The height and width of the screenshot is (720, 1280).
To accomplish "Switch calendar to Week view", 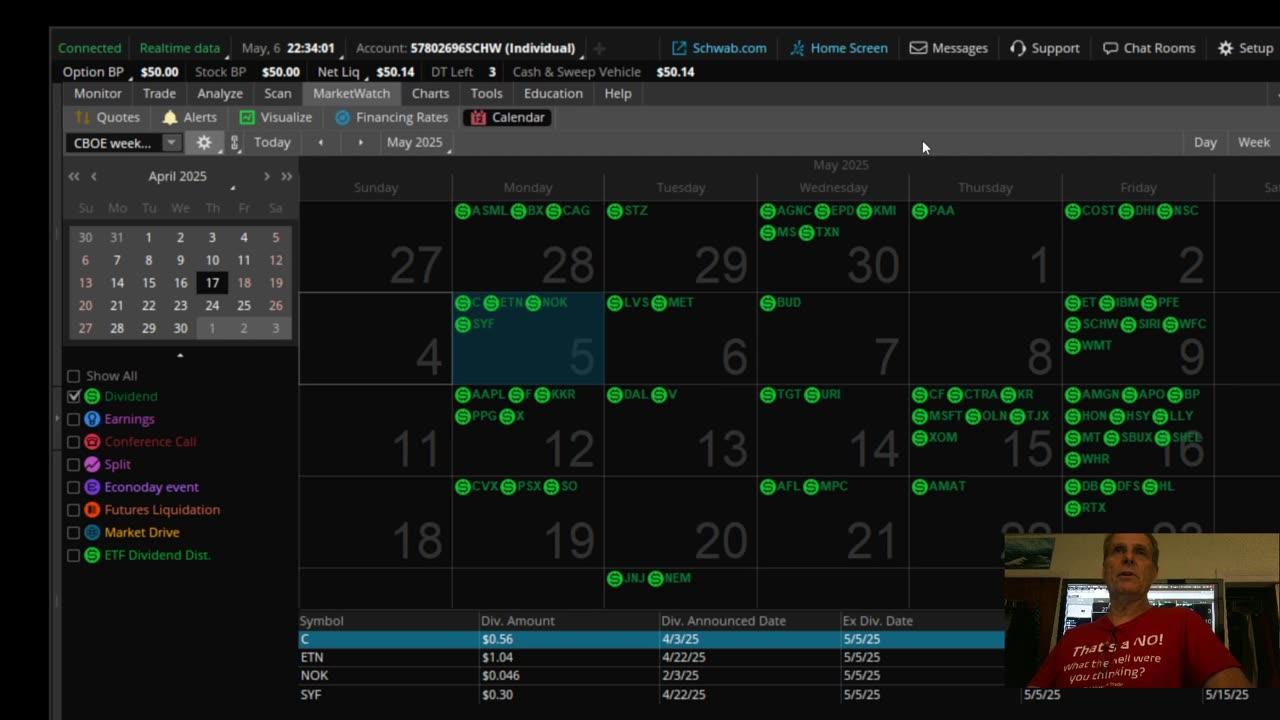I will coord(1254,143).
